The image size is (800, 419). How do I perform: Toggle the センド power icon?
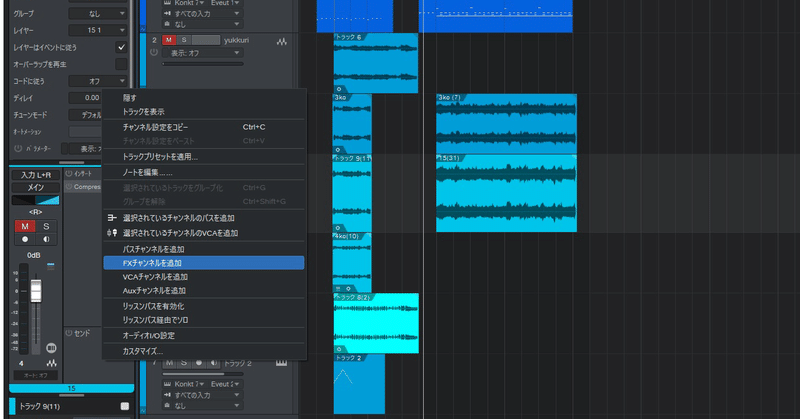[x=69, y=333]
